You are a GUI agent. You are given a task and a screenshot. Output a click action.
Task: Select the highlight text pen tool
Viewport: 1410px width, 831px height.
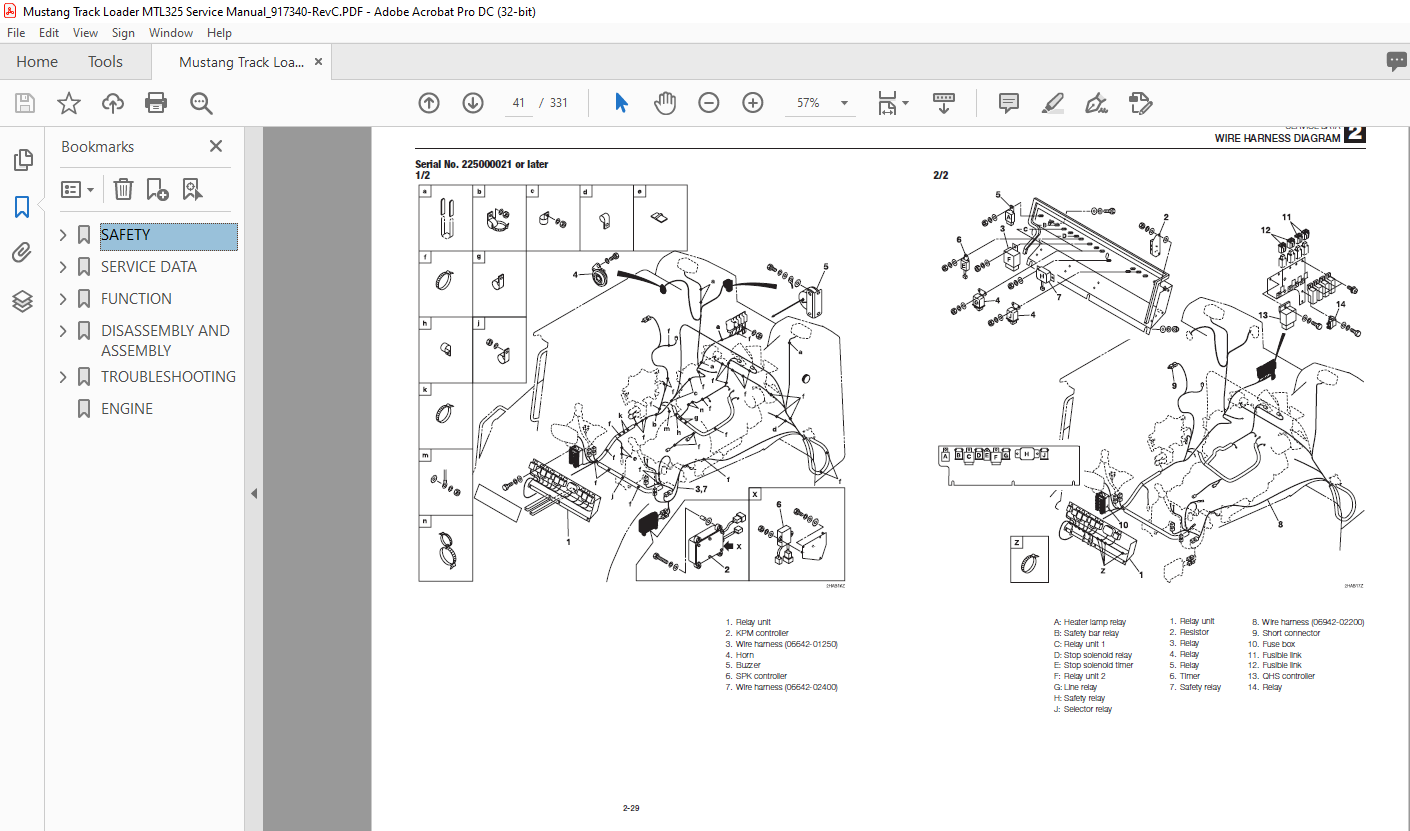pyautogui.click(x=1052, y=103)
